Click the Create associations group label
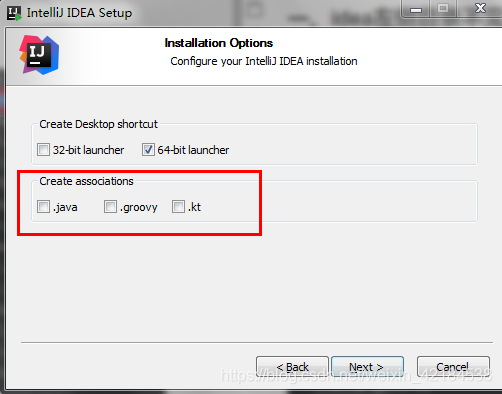 coord(86,181)
